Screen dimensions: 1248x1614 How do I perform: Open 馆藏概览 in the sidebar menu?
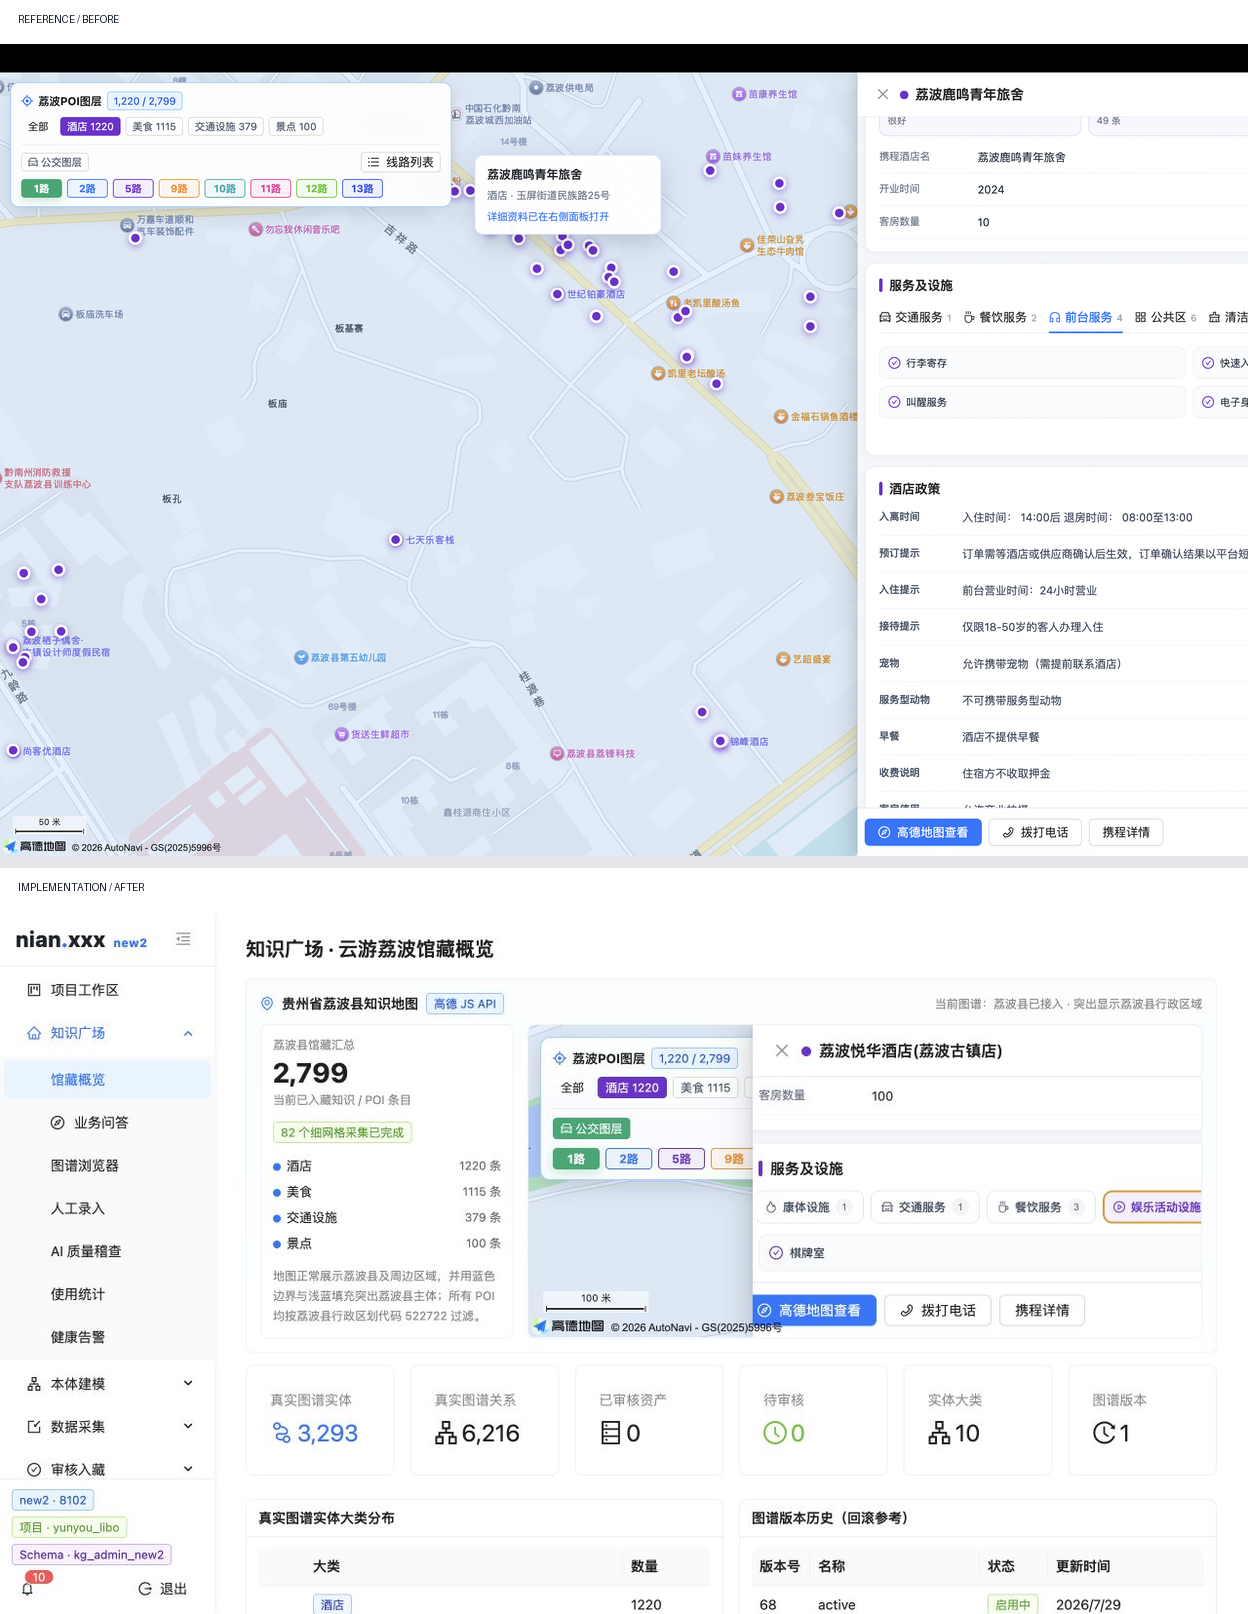pyautogui.click(x=107, y=1079)
